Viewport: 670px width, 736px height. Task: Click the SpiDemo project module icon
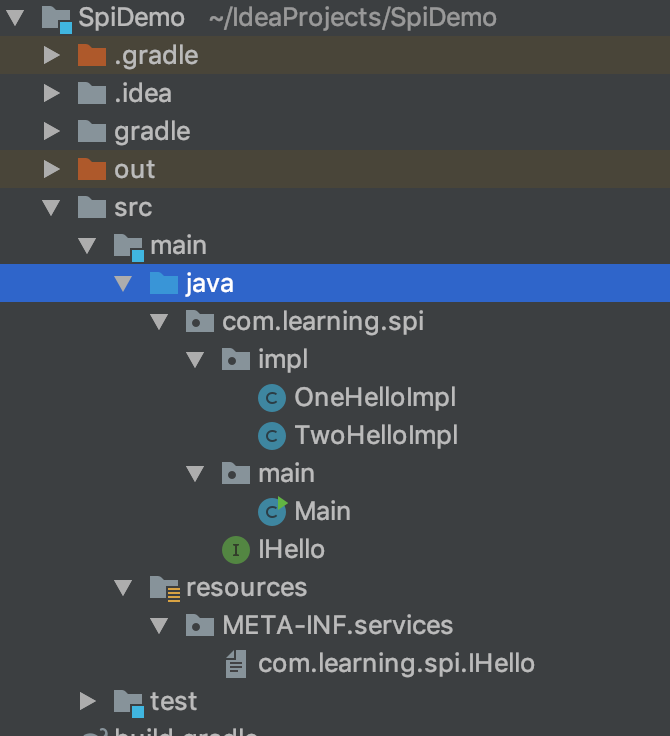57,20
